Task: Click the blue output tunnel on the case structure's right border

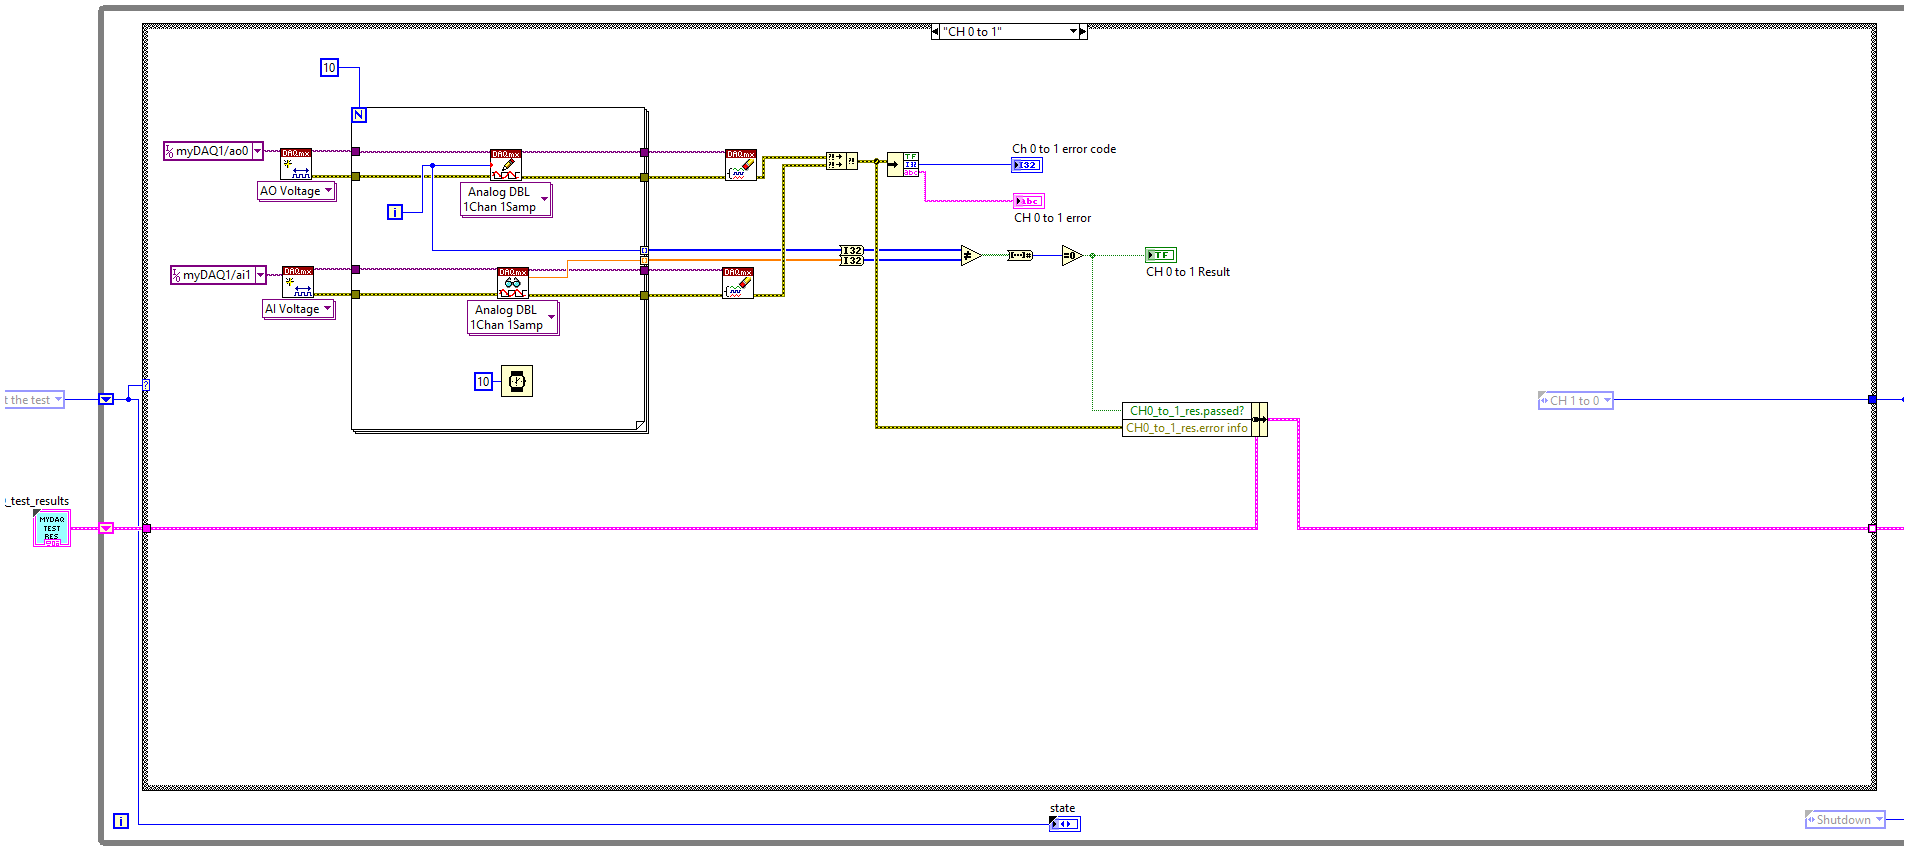Action: pyautogui.click(x=1872, y=400)
